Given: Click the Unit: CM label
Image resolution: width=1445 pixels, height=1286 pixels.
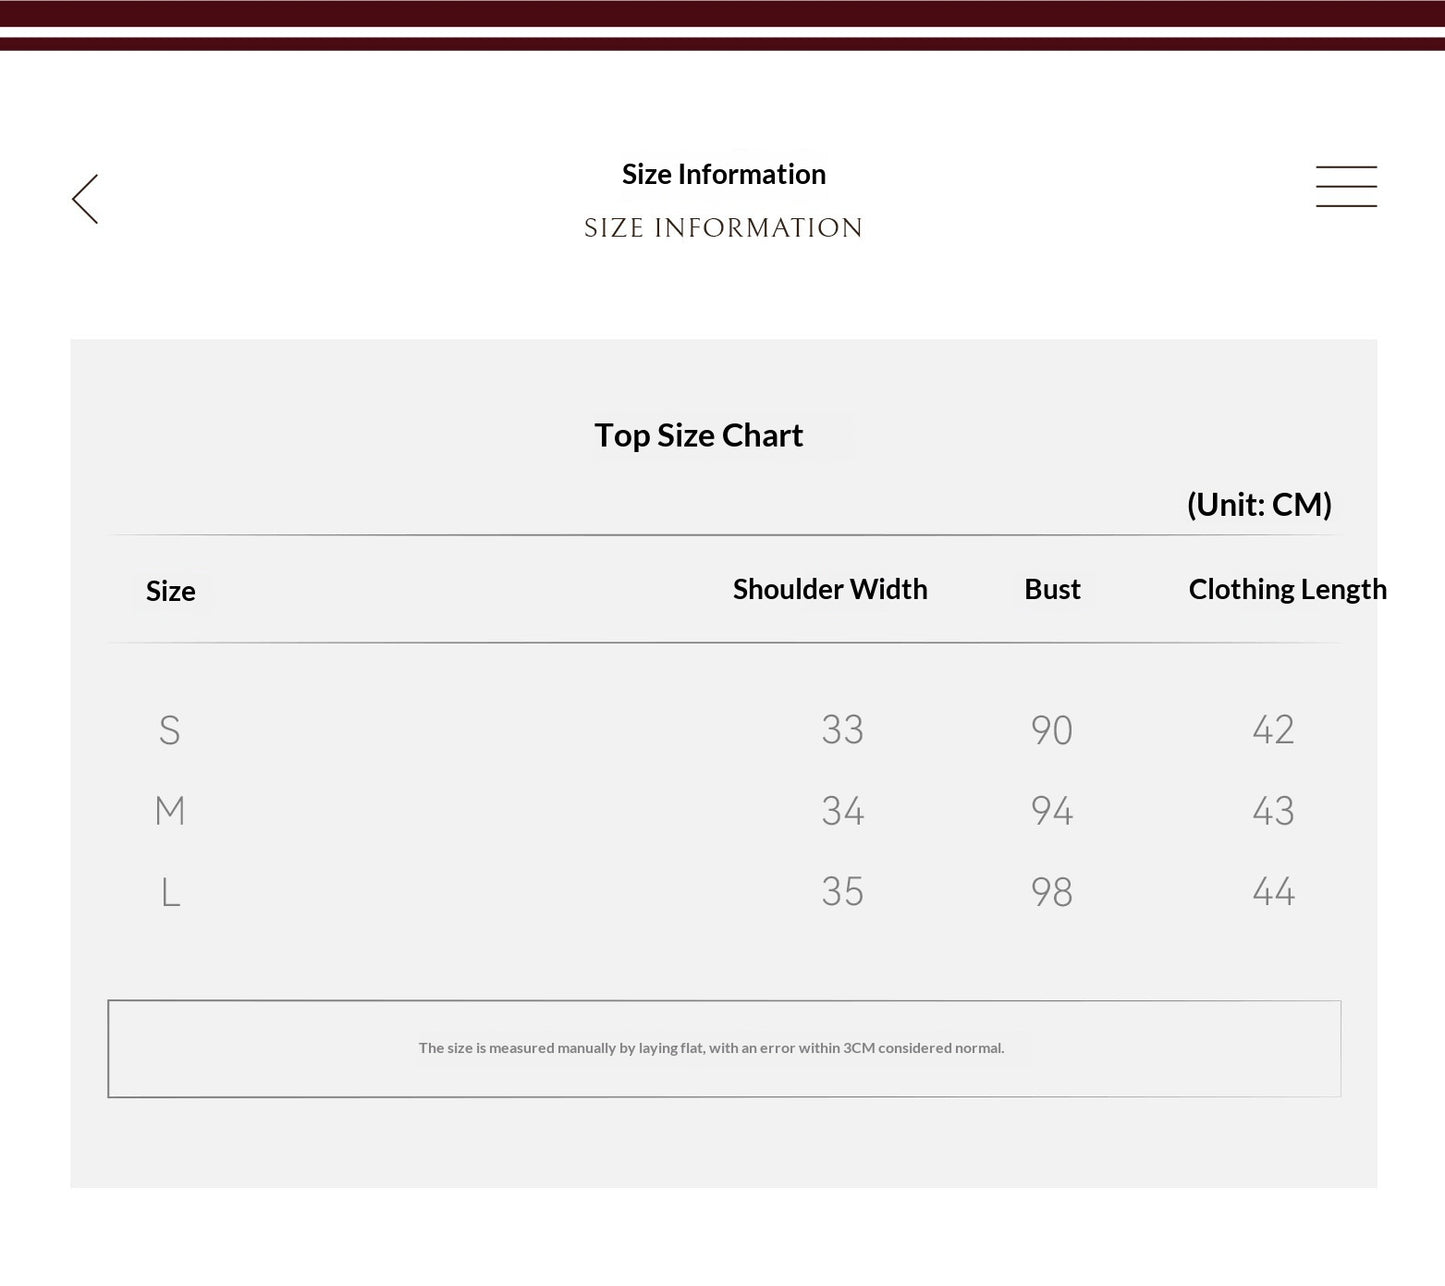Looking at the screenshot, I should click(x=1259, y=504).
